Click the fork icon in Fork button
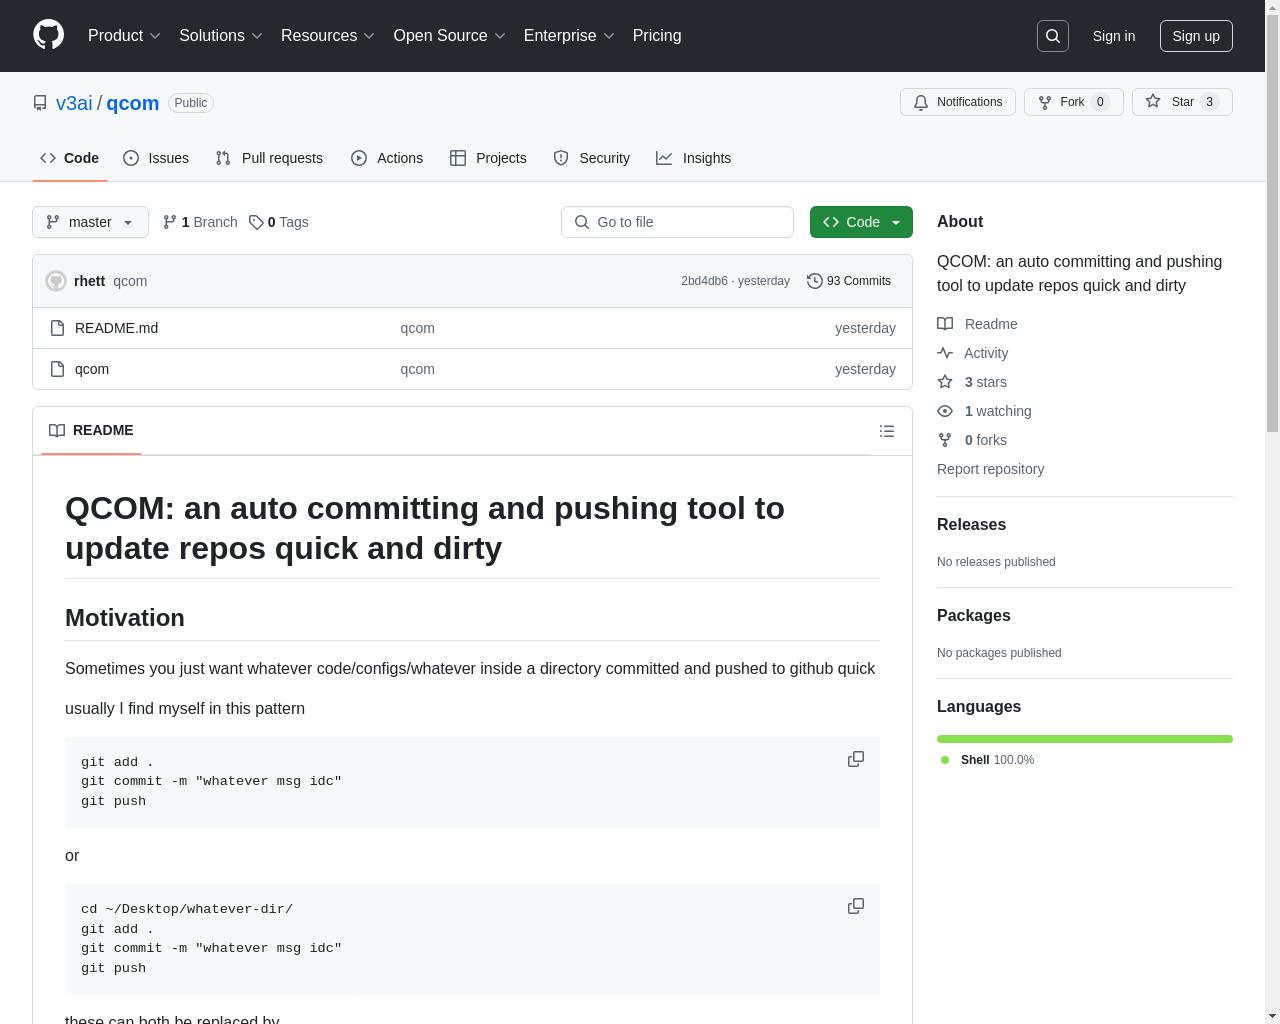 [1045, 102]
